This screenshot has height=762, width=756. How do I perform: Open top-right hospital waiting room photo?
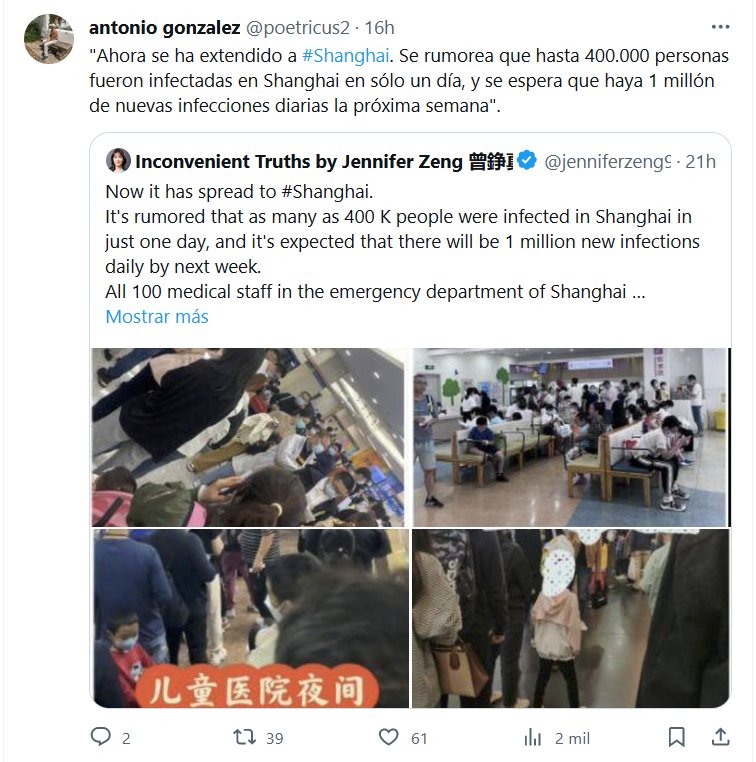tap(571, 437)
